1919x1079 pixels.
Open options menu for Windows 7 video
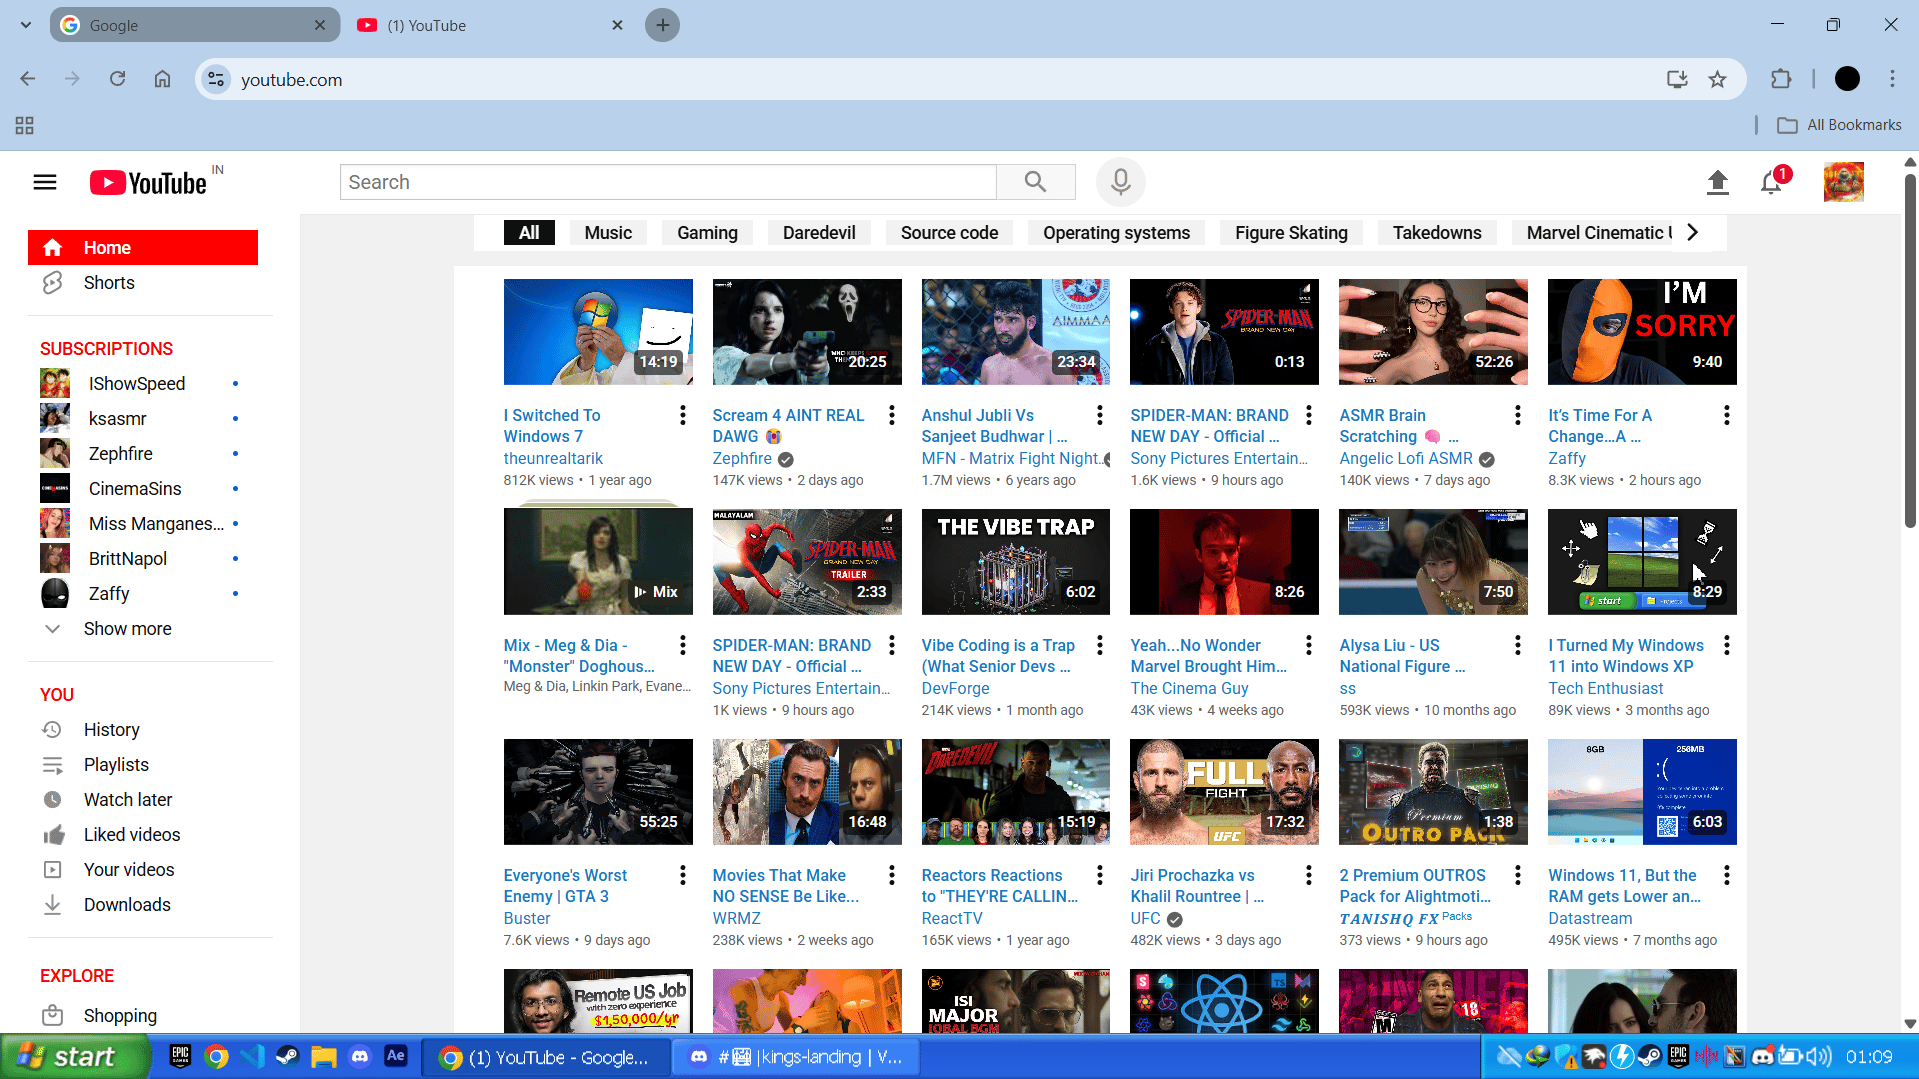[x=683, y=415]
